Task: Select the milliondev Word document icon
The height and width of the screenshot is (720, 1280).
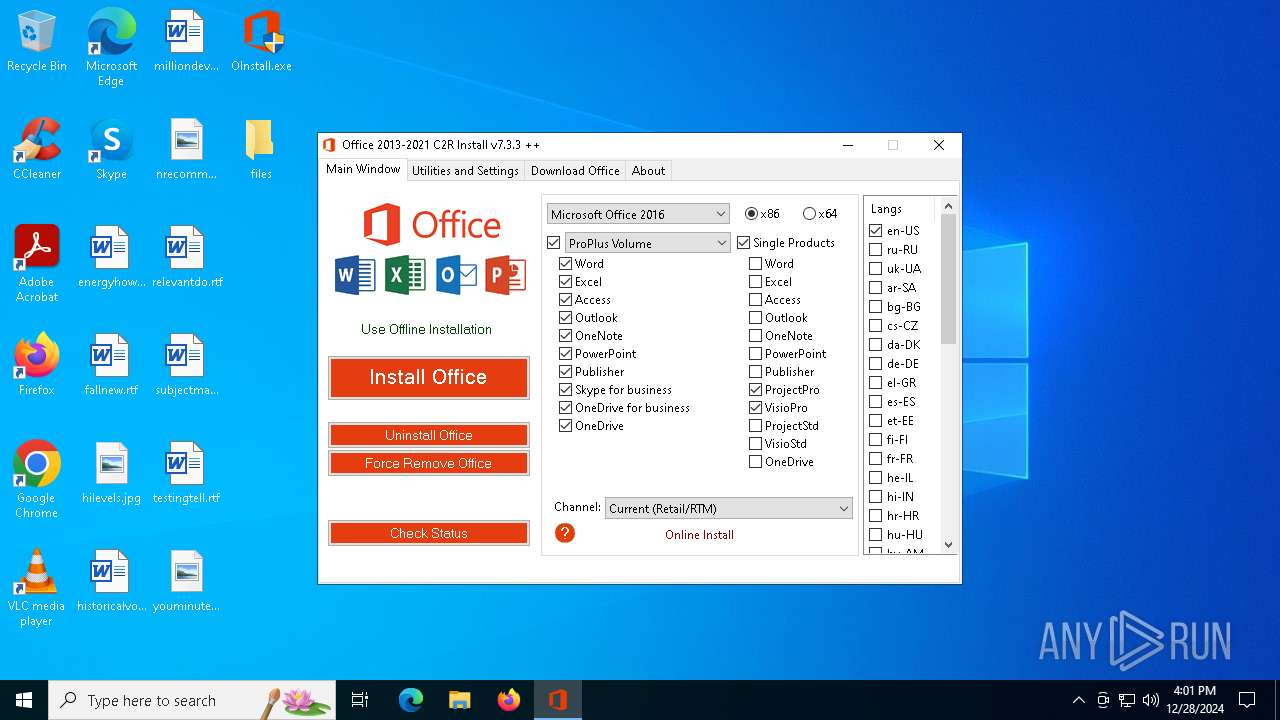Action: click(x=185, y=42)
